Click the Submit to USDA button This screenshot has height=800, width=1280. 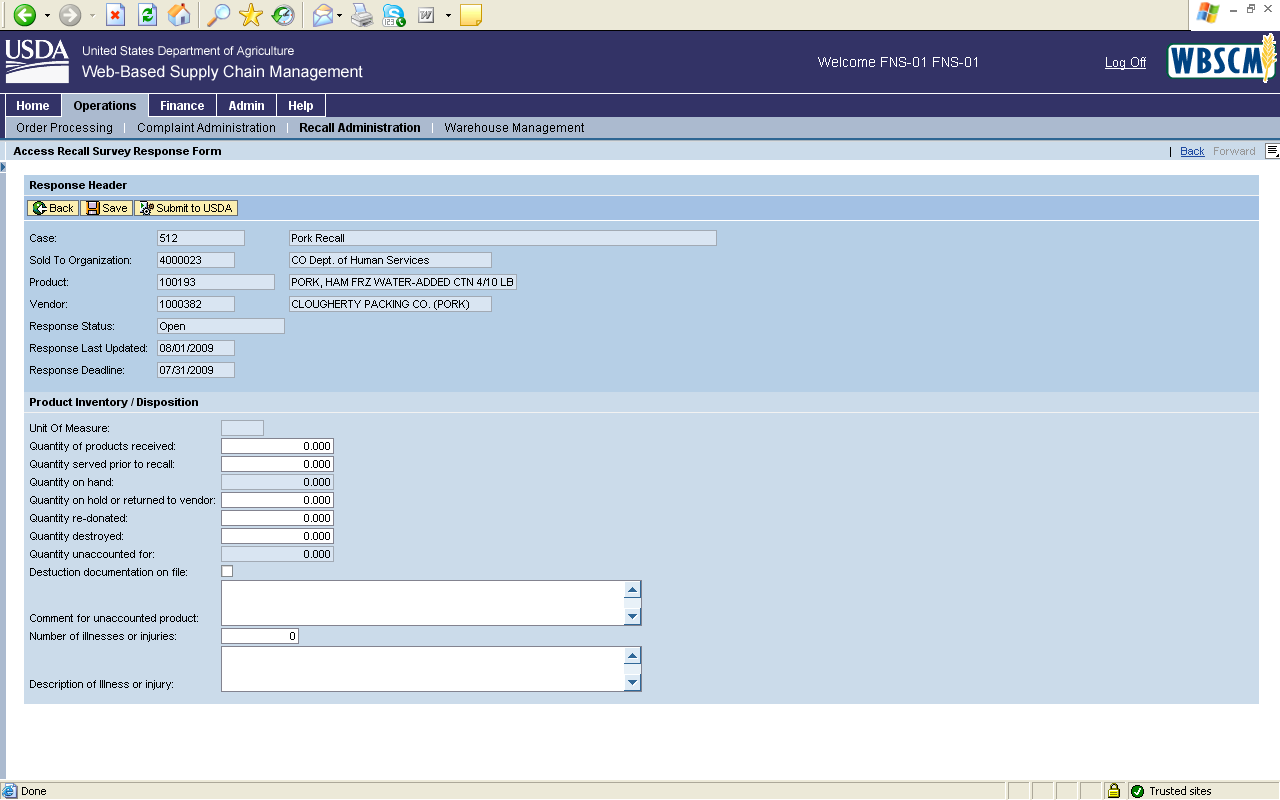coord(186,208)
